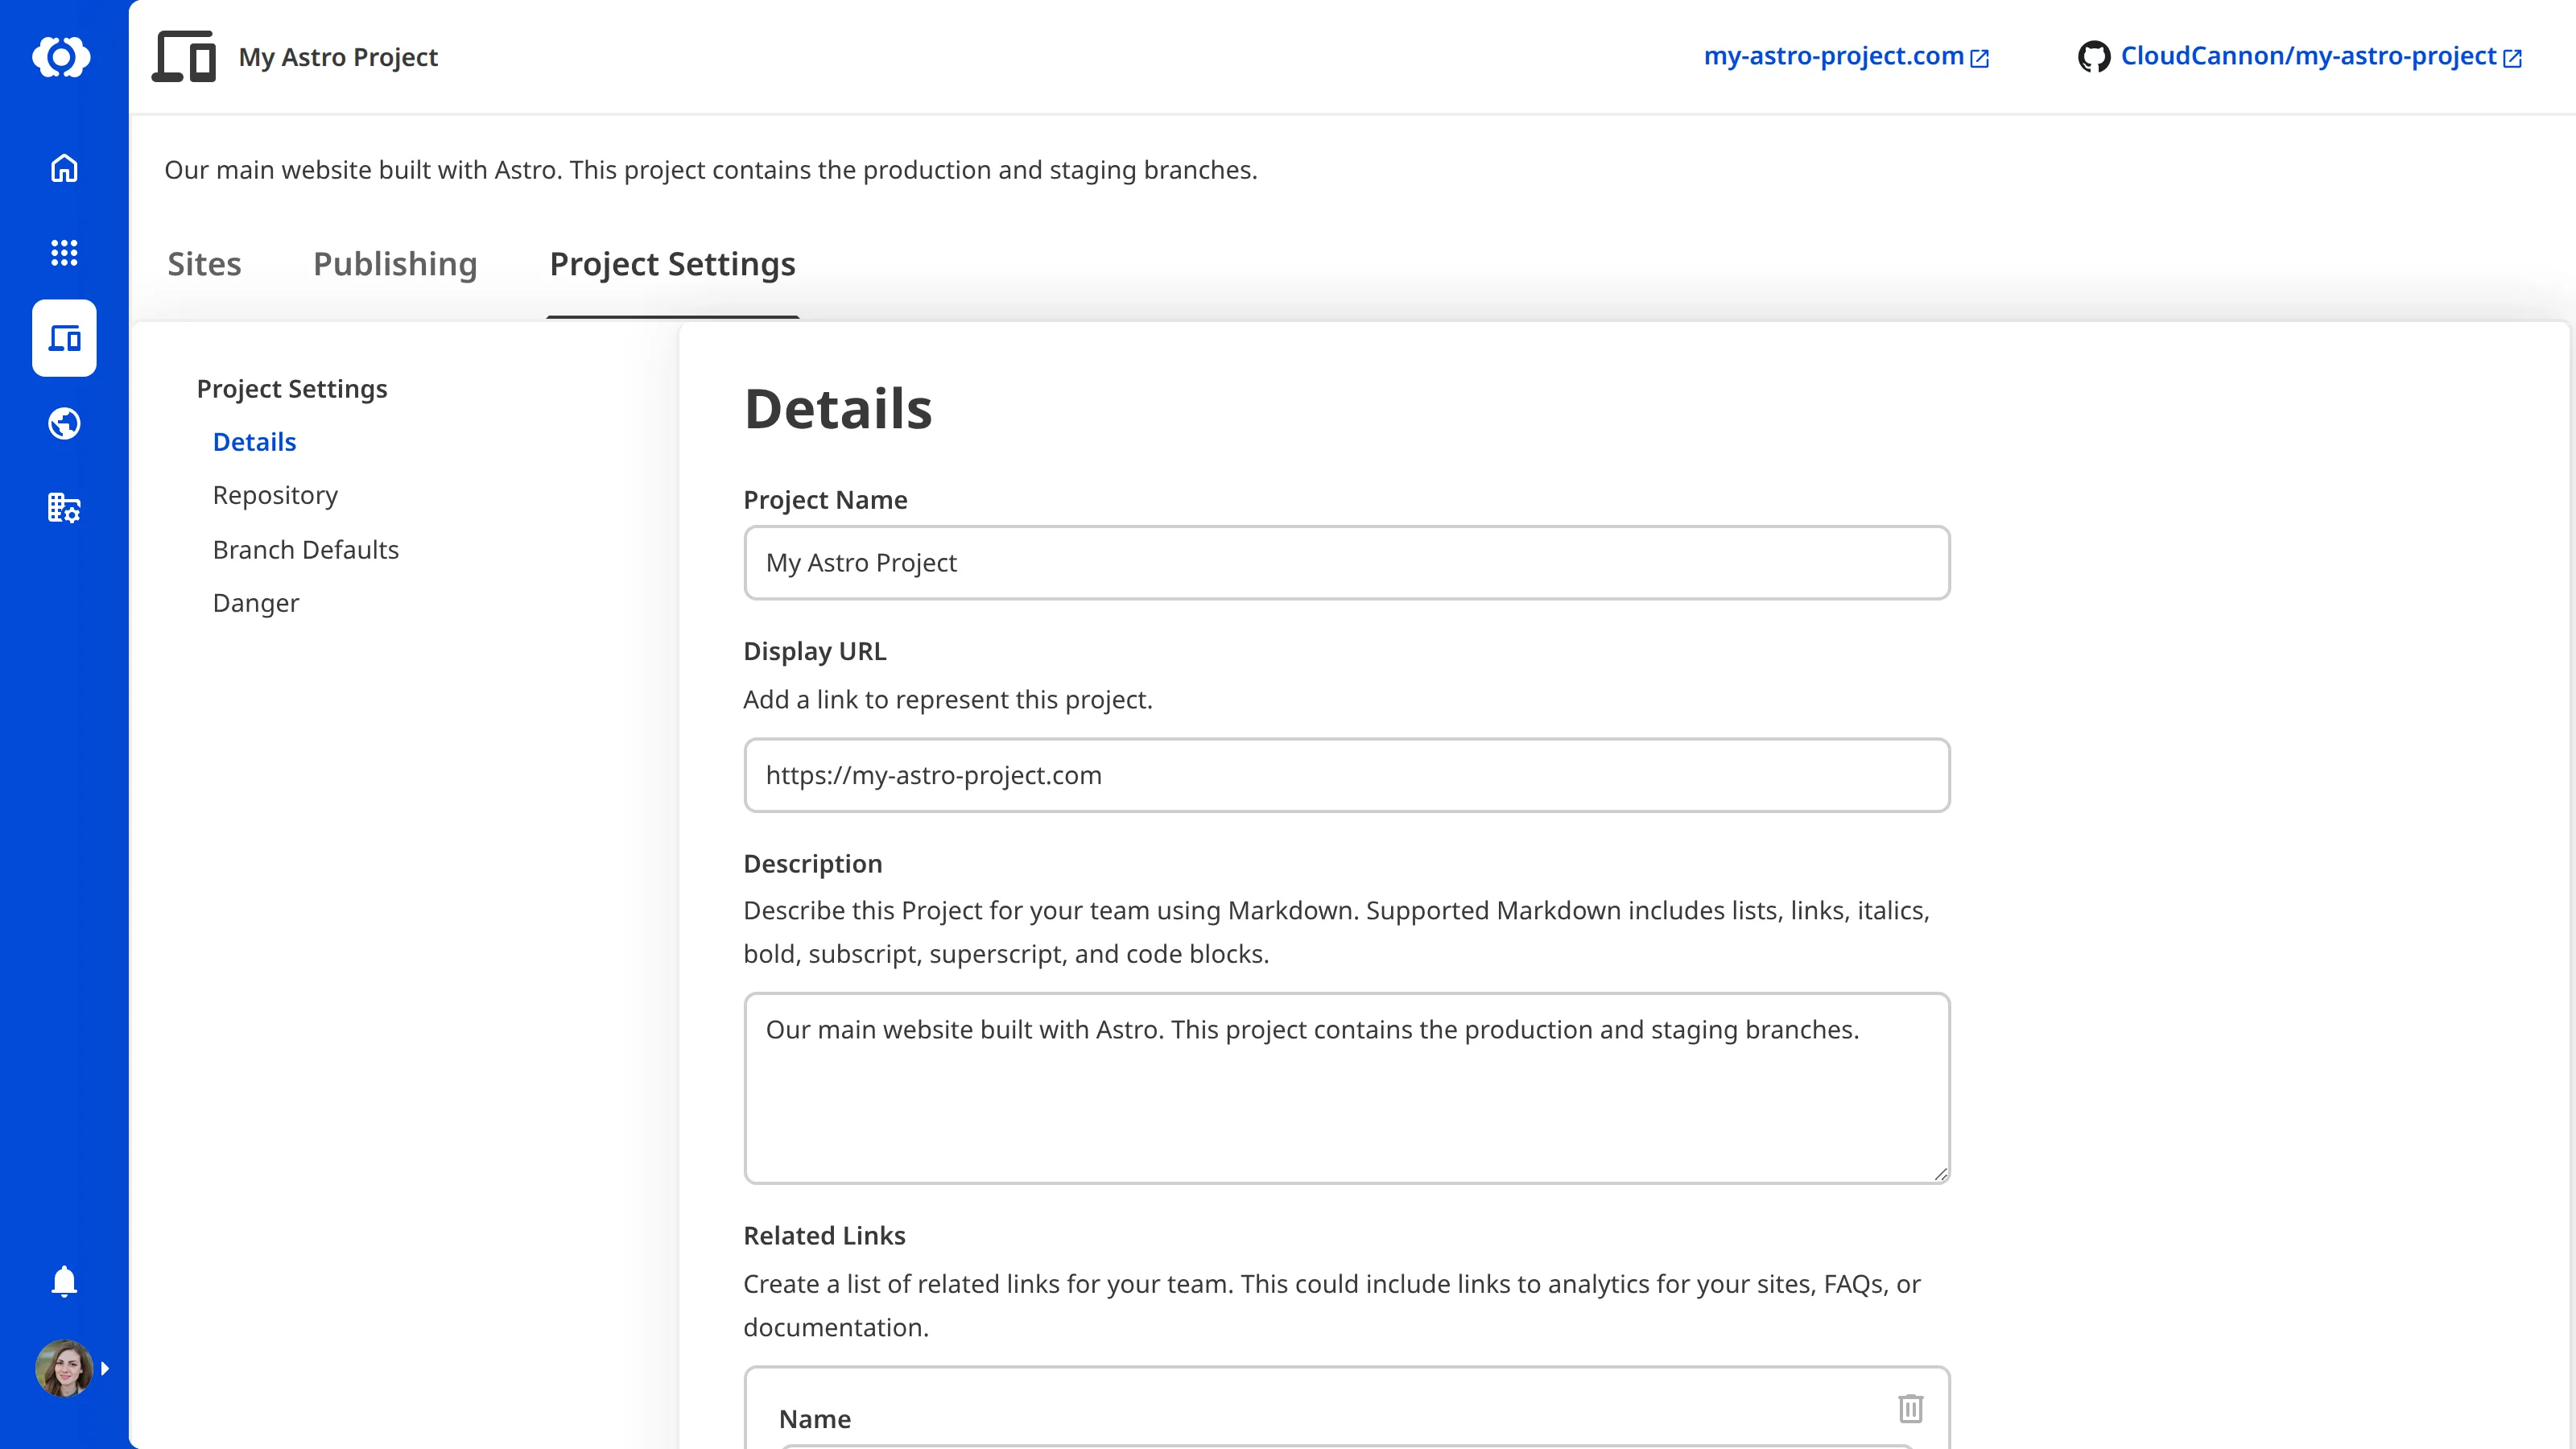The image size is (2576, 1449).
Task: Open the organization settings icon
Action: click(63, 508)
